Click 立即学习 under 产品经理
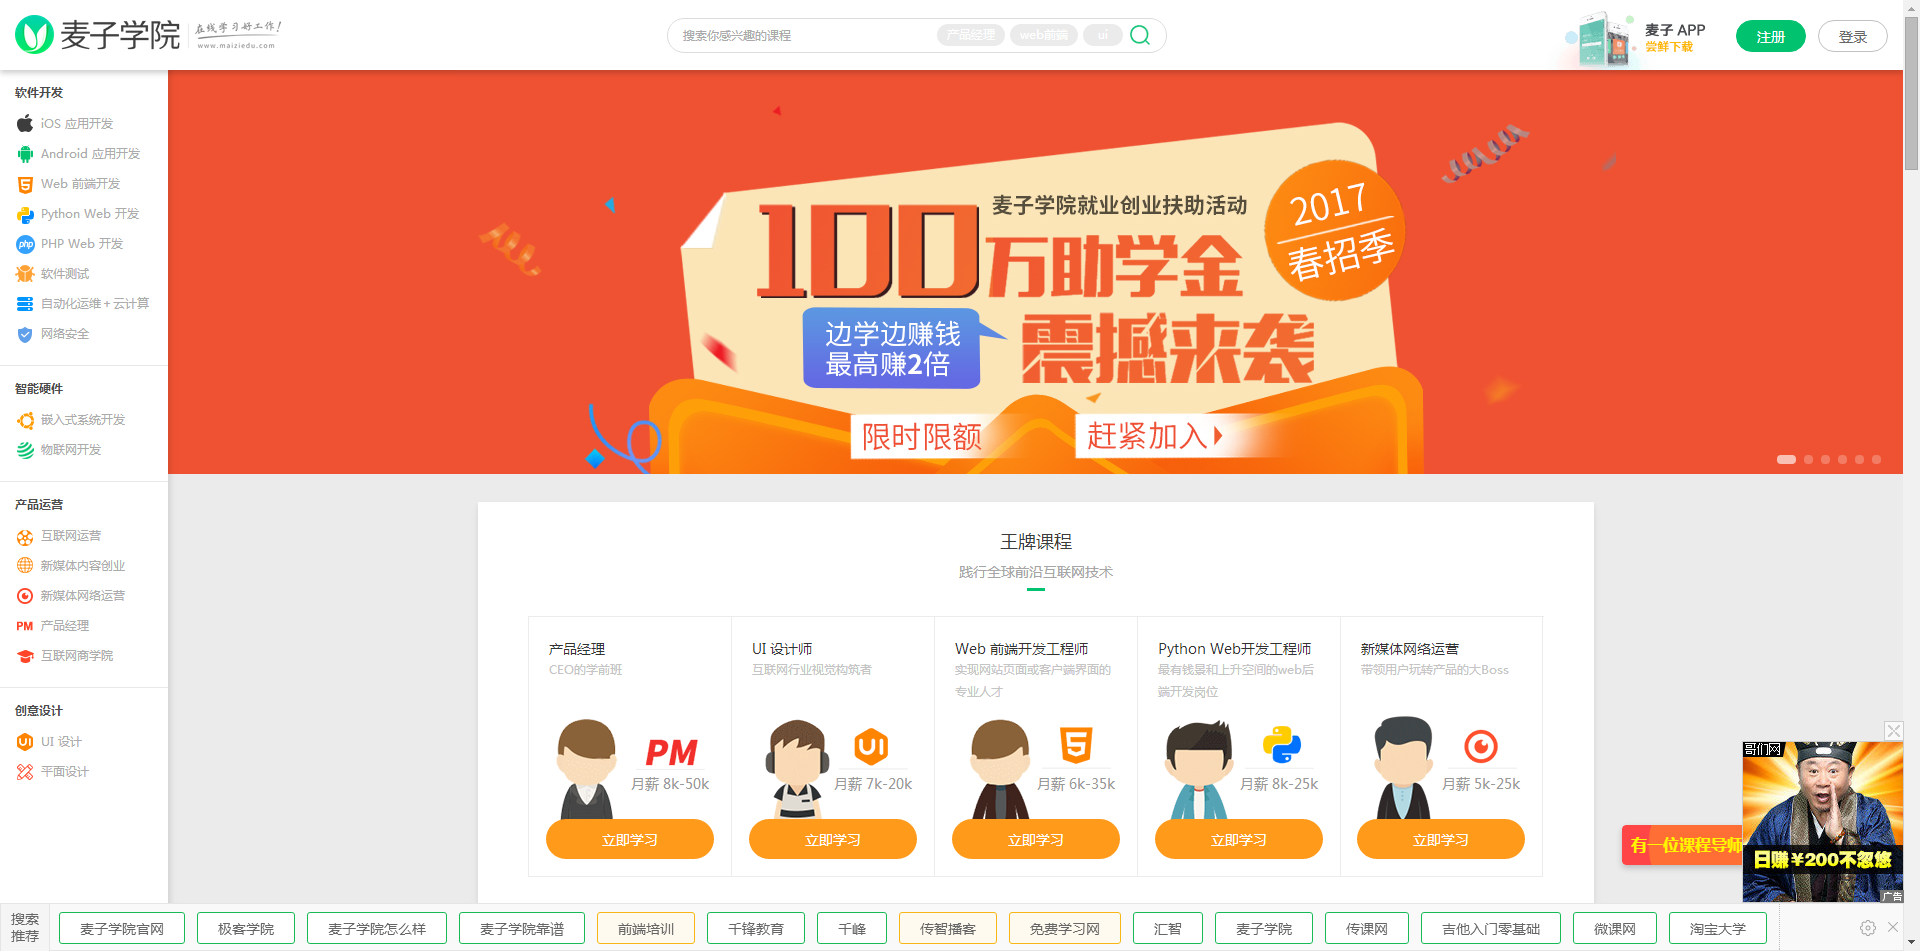Screen dimensions: 1920x951 [x=630, y=839]
